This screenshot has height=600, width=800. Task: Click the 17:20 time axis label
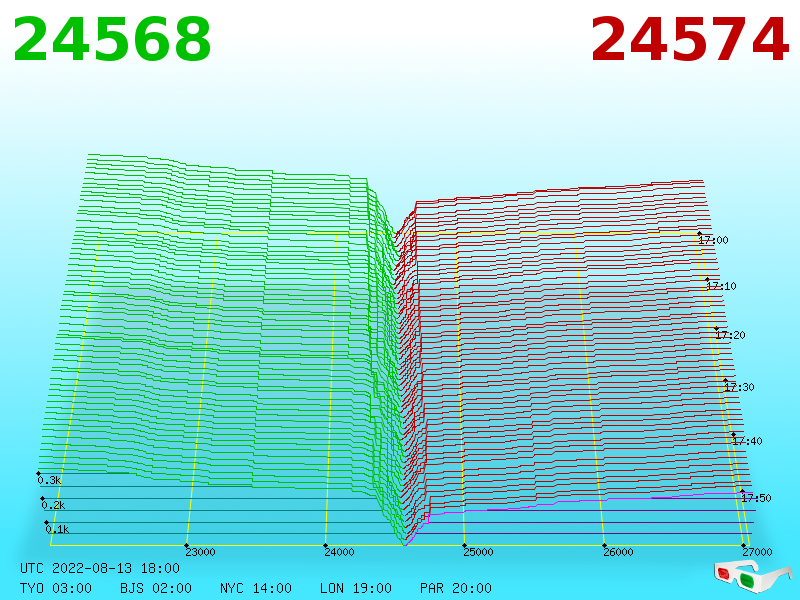coord(730,335)
